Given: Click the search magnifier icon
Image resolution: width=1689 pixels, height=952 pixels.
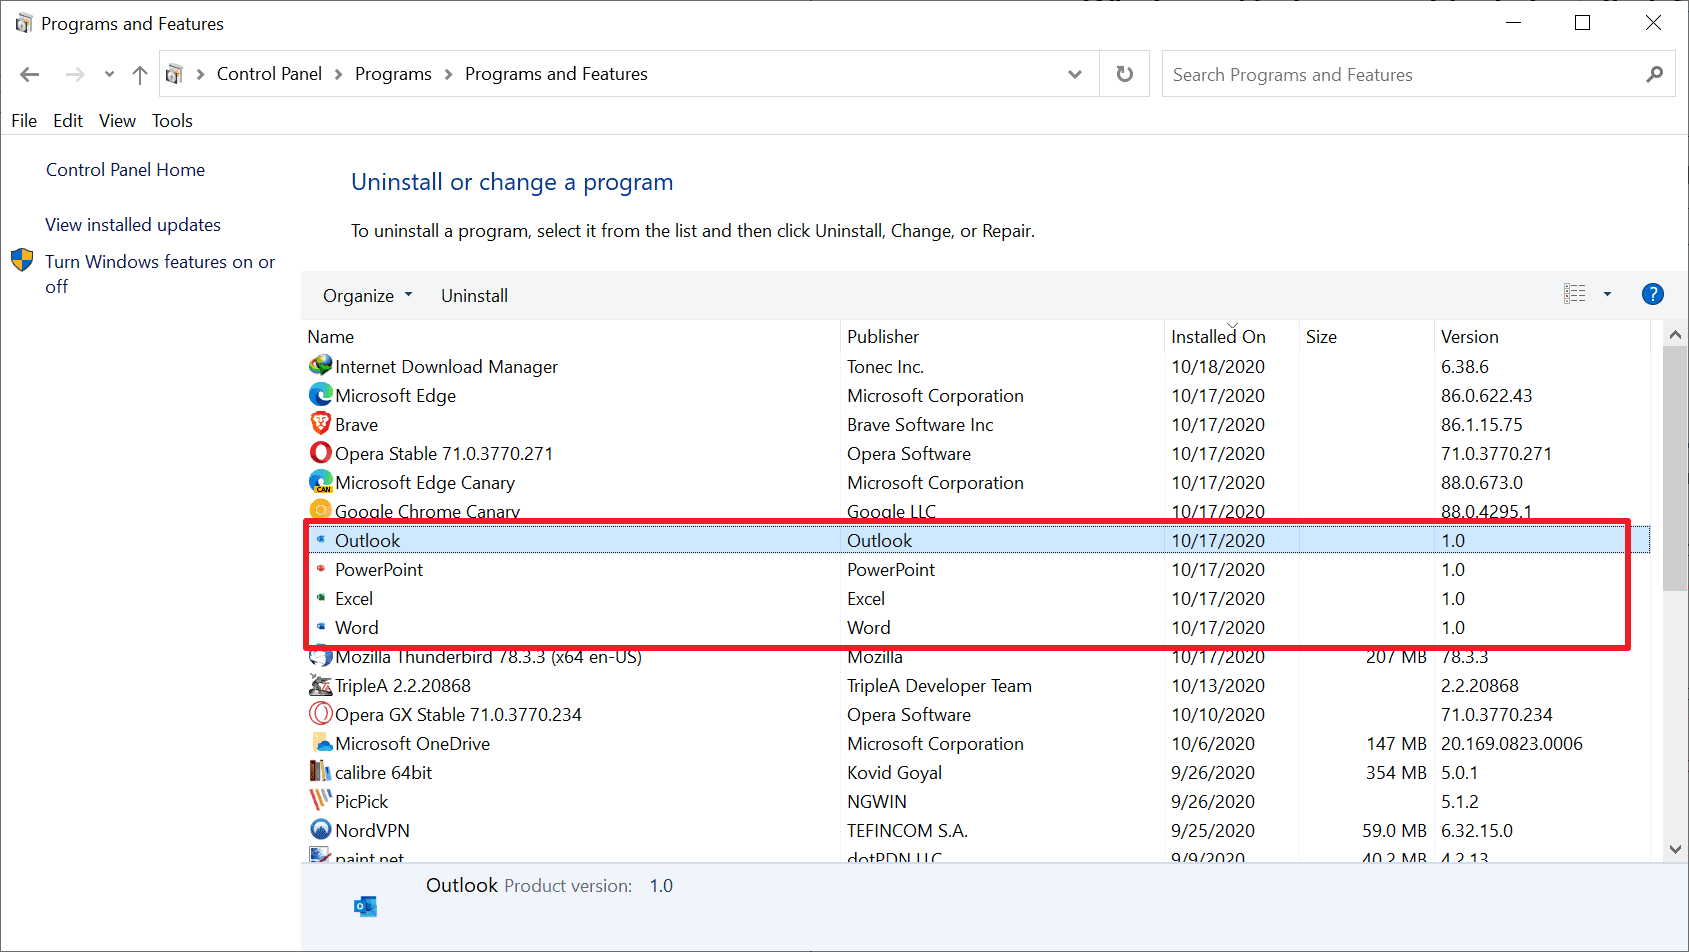Looking at the screenshot, I should click(1655, 74).
